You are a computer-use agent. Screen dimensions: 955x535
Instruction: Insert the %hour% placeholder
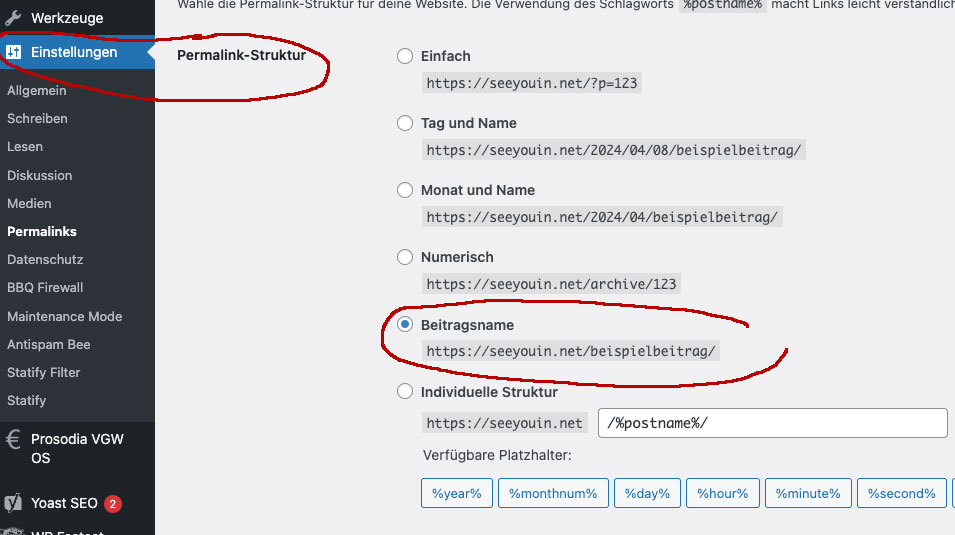pyautogui.click(x=722, y=493)
